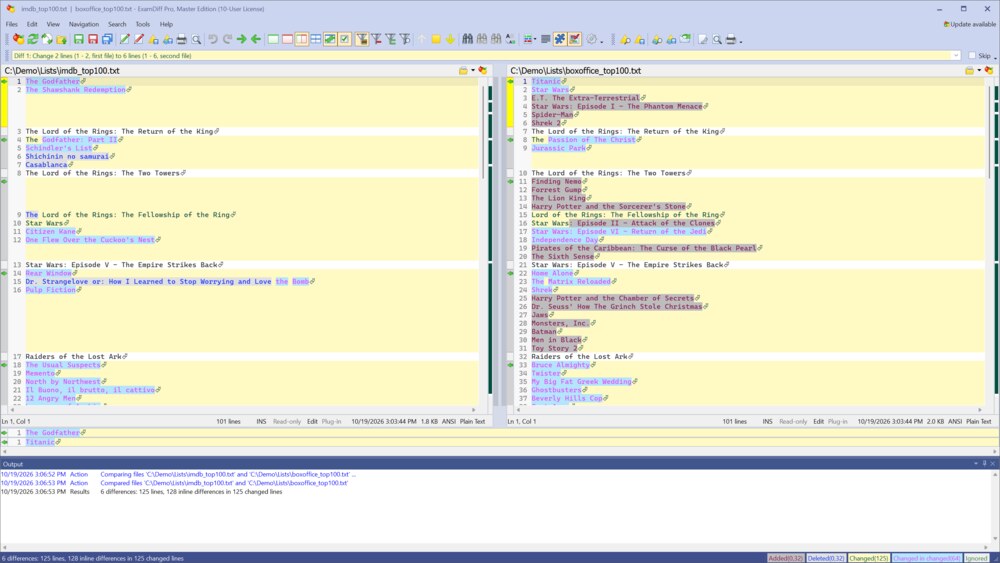Screen dimensions: 1000x563
Task: Click ANSI encoding in left status bar
Action: (448, 421)
